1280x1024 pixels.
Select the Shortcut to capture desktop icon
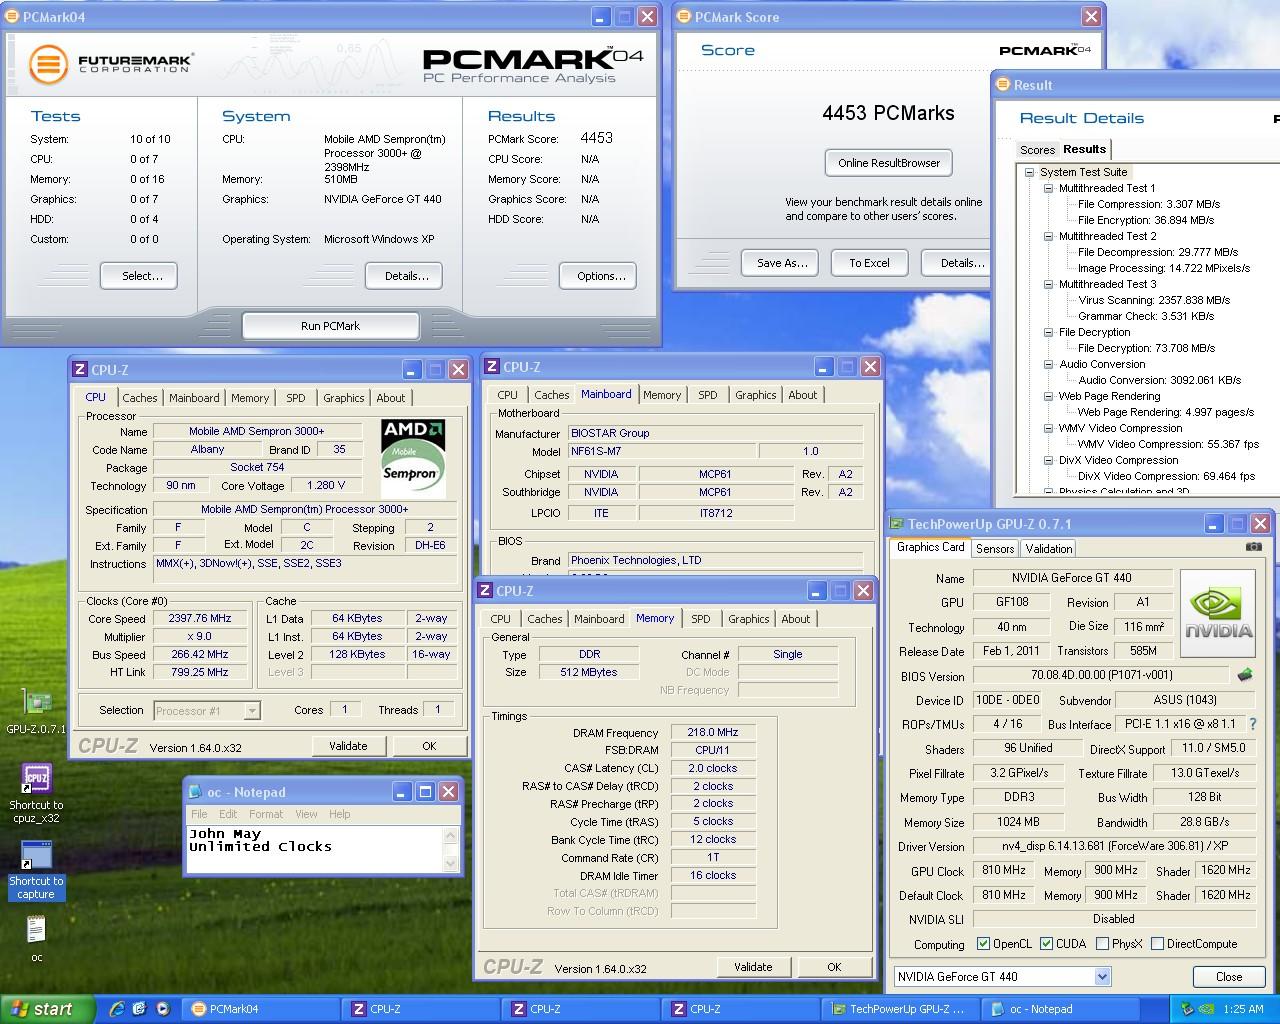pos(36,856)
